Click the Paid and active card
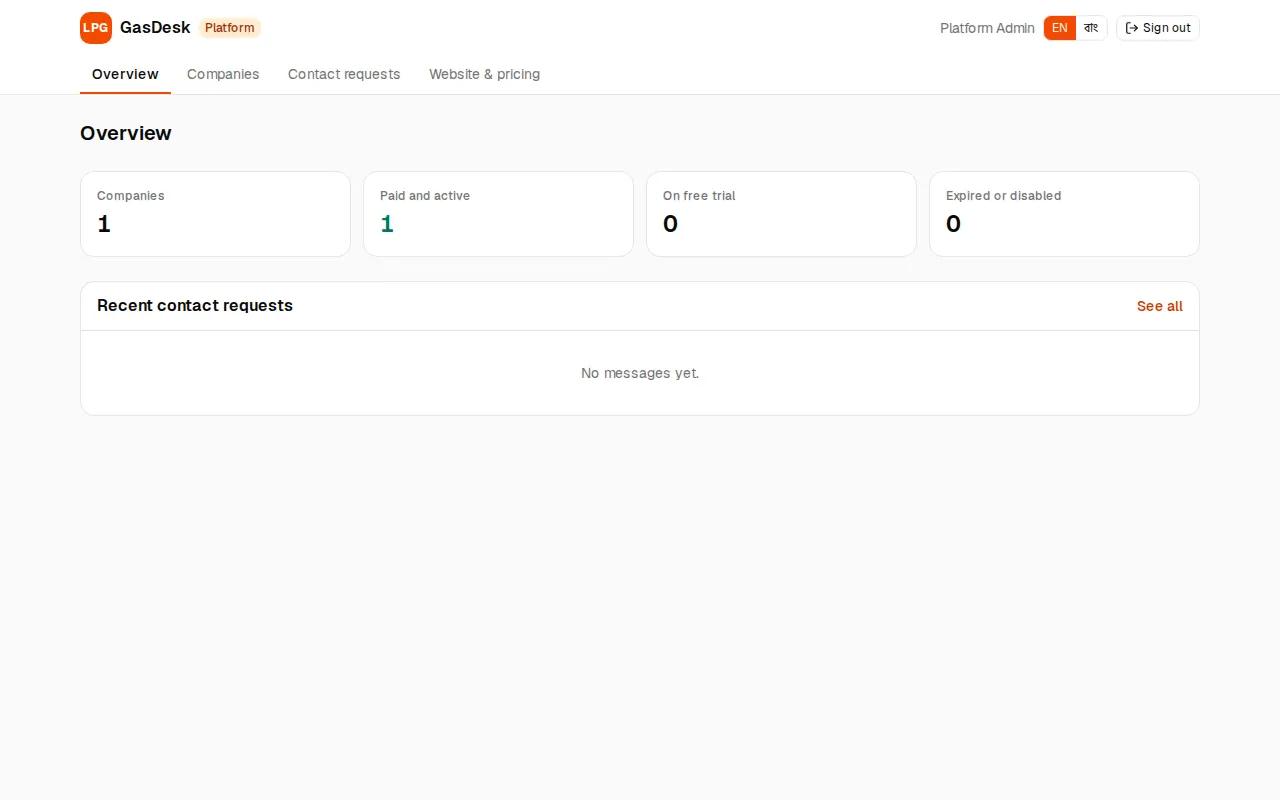Viewport: 1280px width, 800px height. pos(498,214)
